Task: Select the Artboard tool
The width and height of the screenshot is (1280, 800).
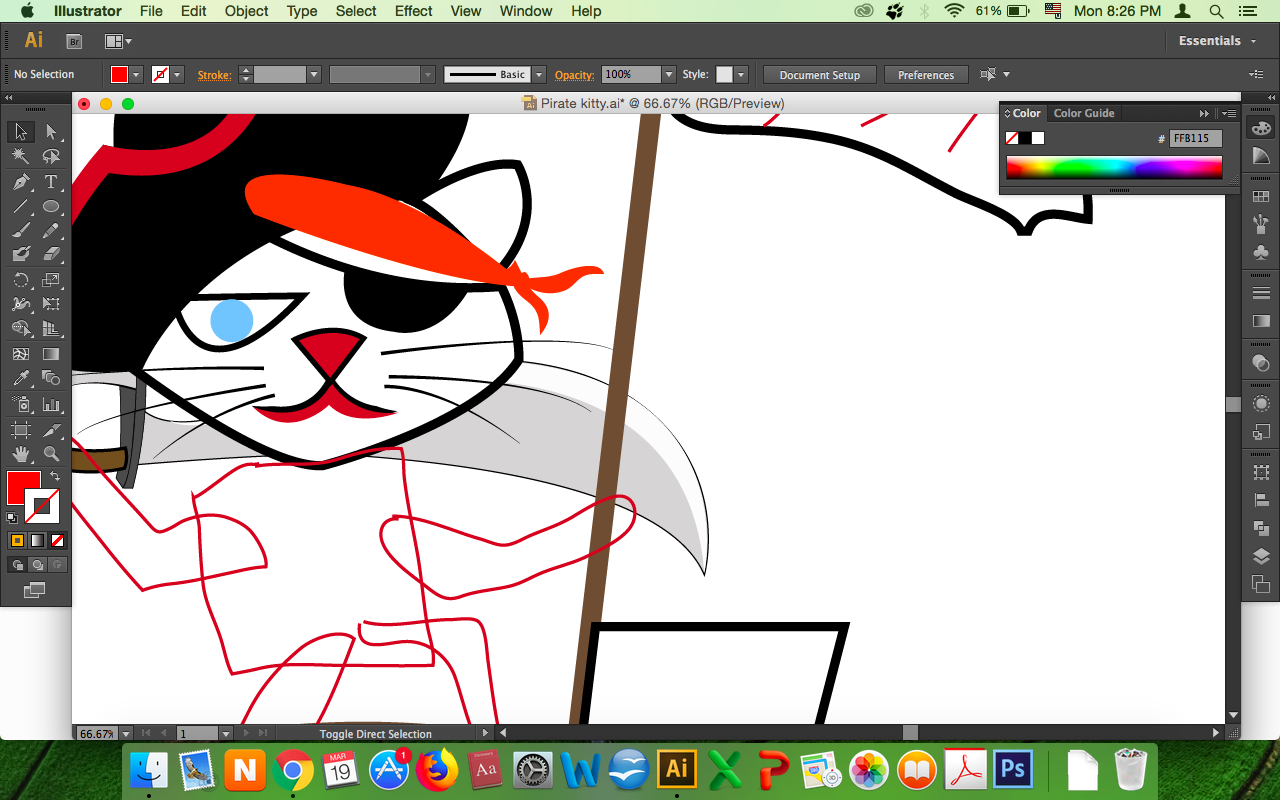Action: coord(21,430)
